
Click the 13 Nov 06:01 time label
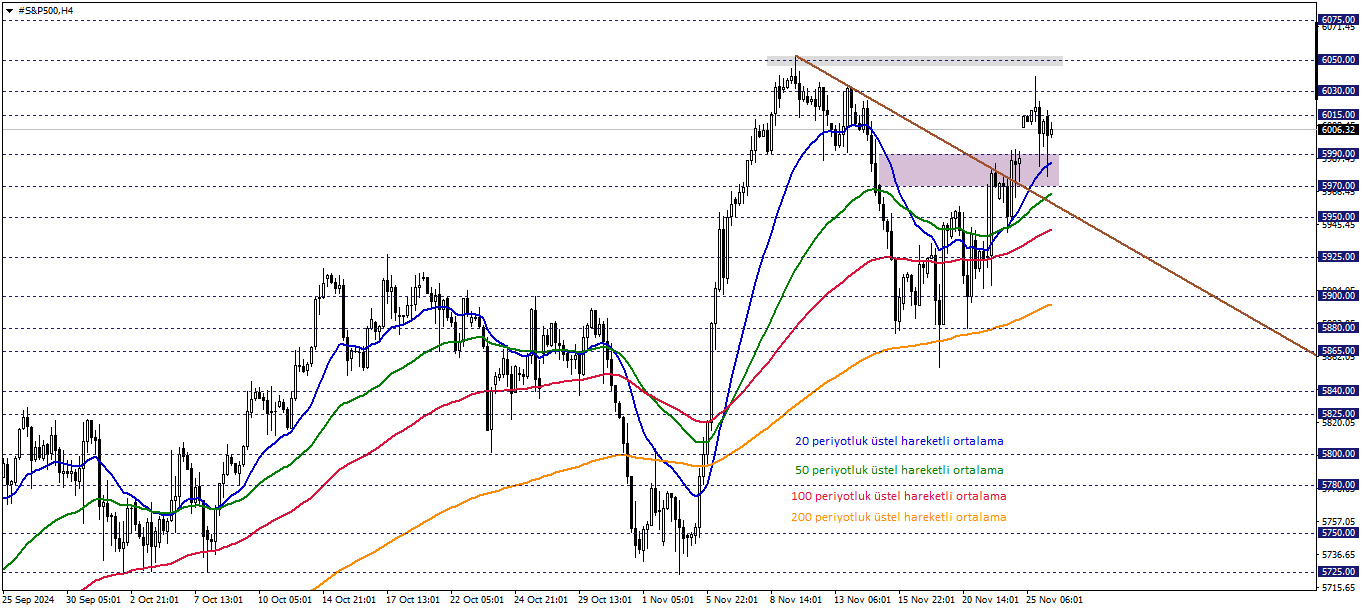[x=864, y=601]
